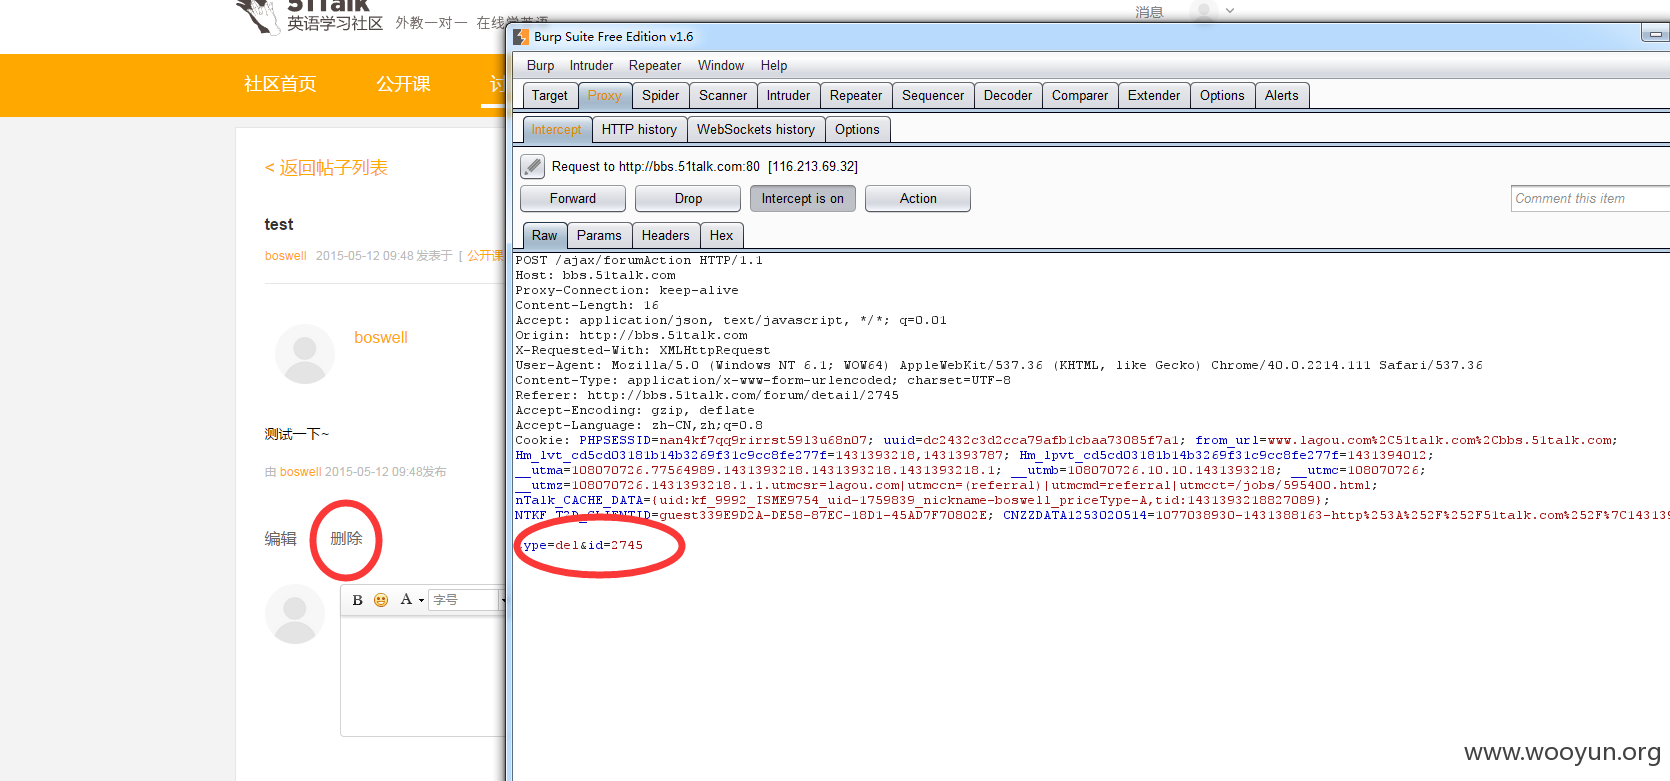1670x781 pixels.
Task: Click the 删除 (delete) link on the post
Action: coord(346,538)
